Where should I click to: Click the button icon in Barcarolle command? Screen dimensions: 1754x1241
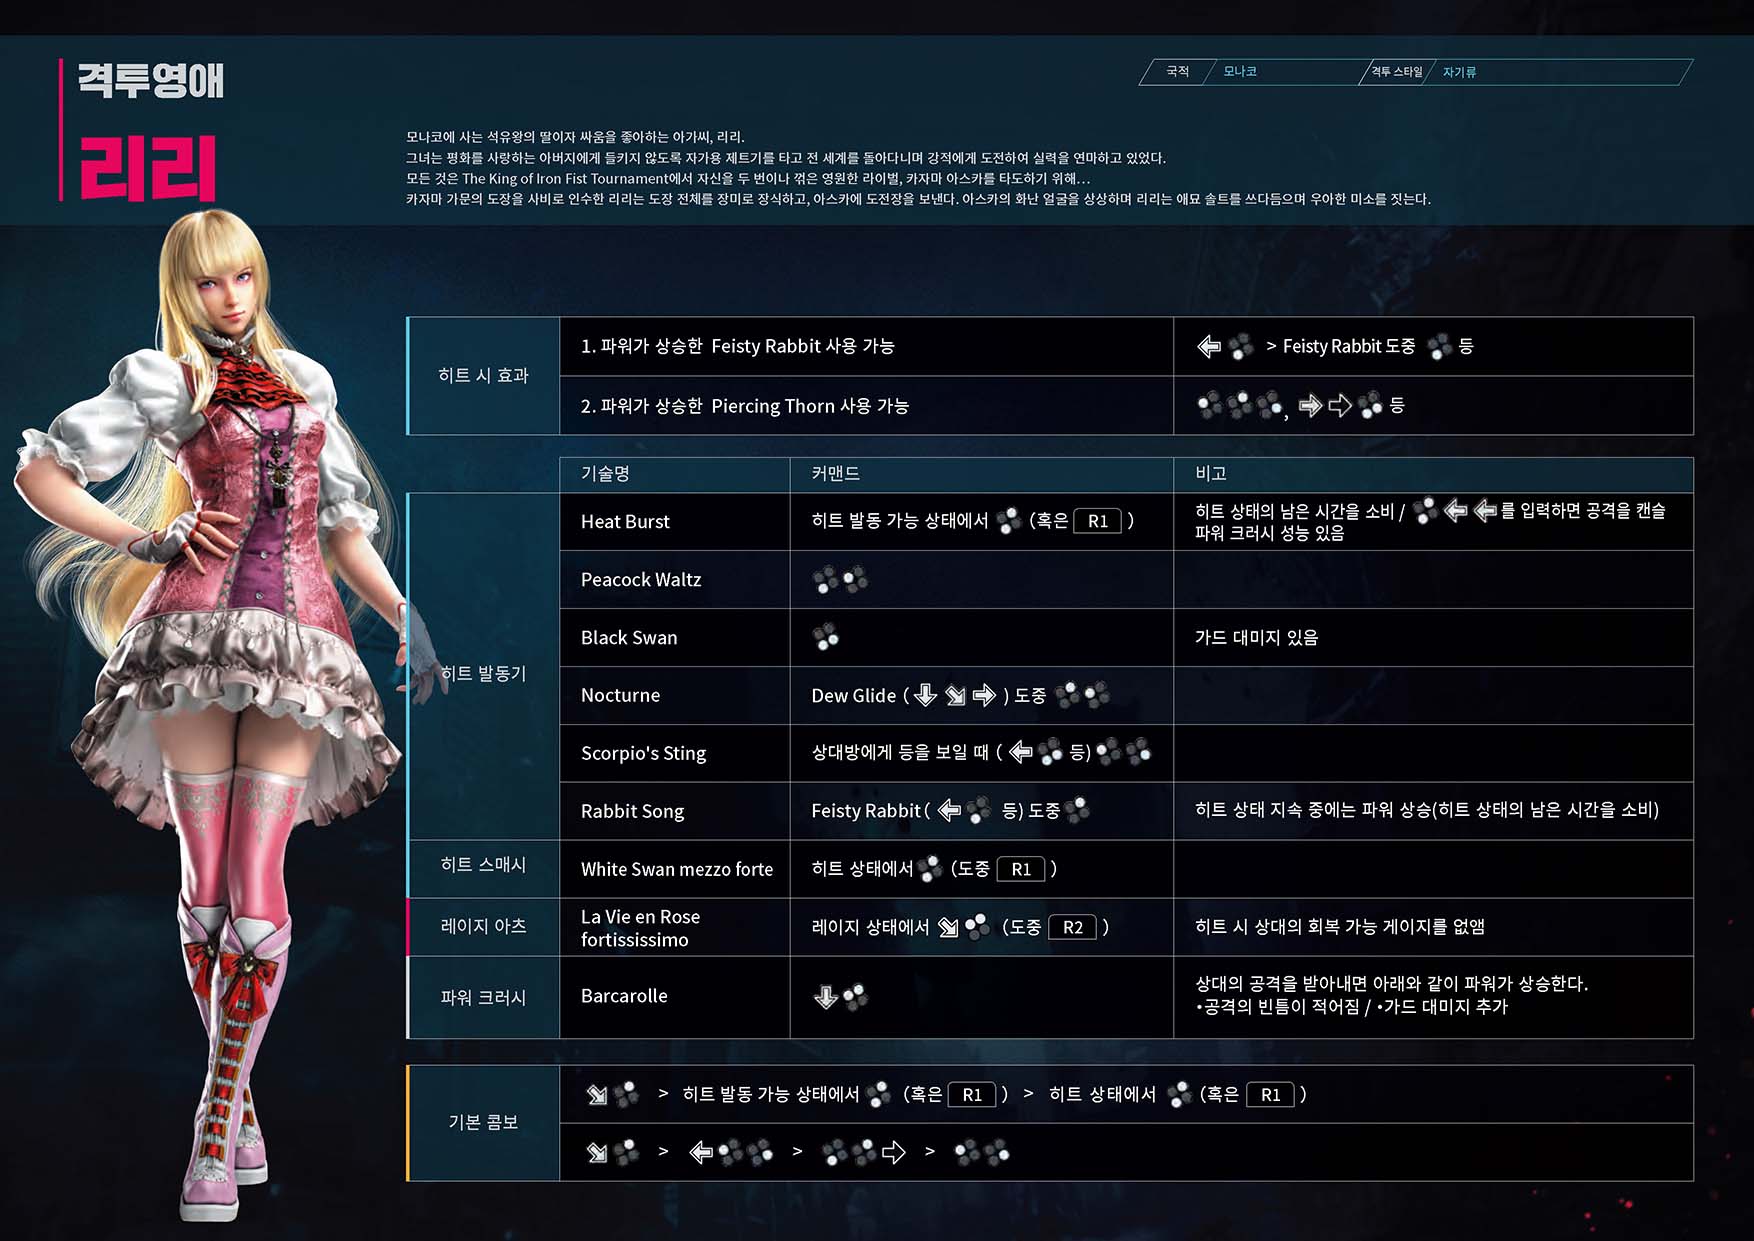click(855, 996)
